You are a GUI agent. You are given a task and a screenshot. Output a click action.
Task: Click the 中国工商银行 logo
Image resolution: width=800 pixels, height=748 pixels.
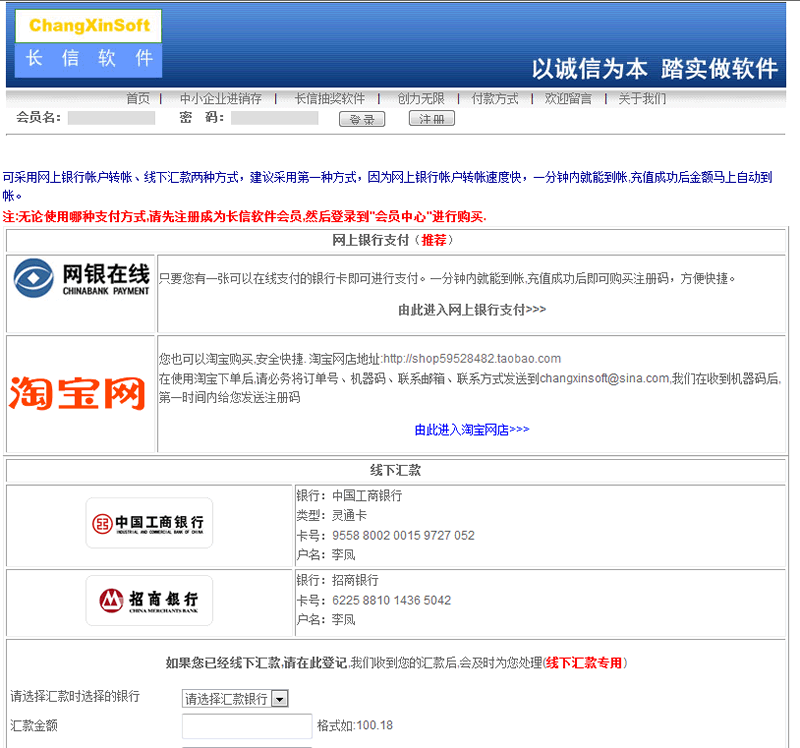point(149,523)
